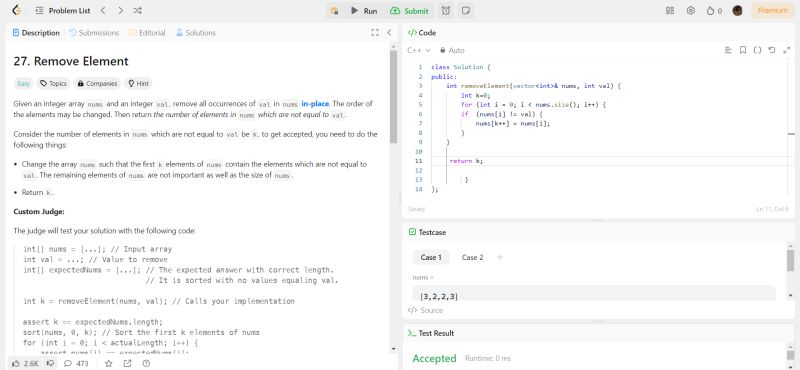
Task: Open the Test Result tab
Action: tap(431, 333)
